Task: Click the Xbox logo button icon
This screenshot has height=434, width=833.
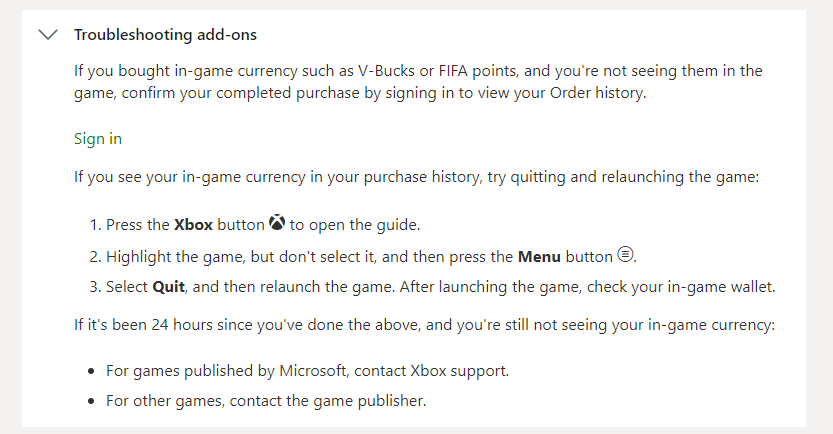Action: (x=277, y=222)
